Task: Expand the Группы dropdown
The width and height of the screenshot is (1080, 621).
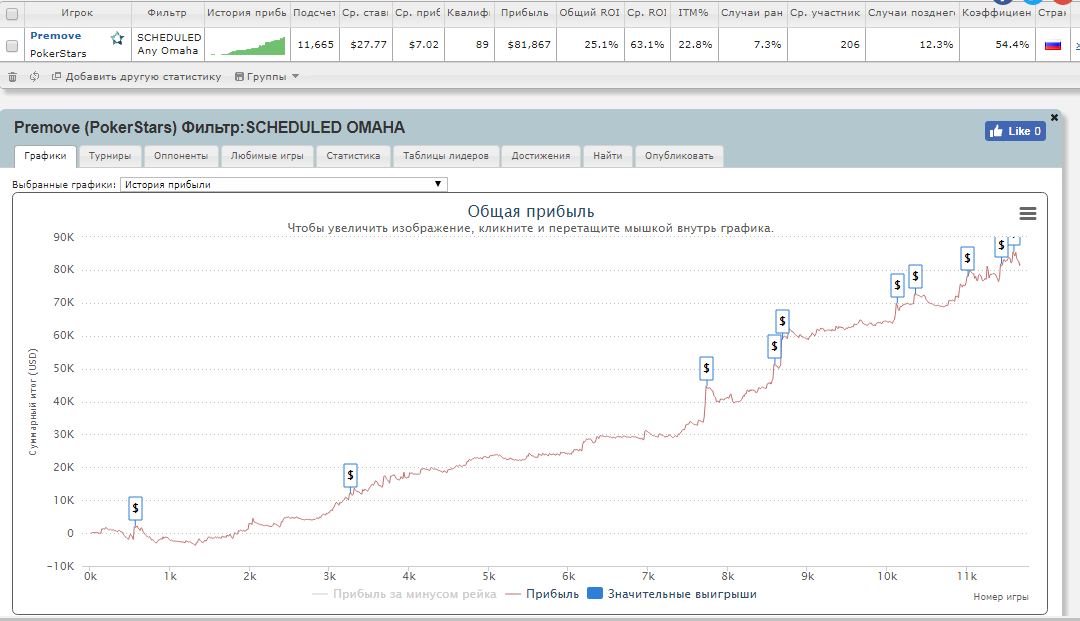Action: pyautogui.click(x=267, y=76)
